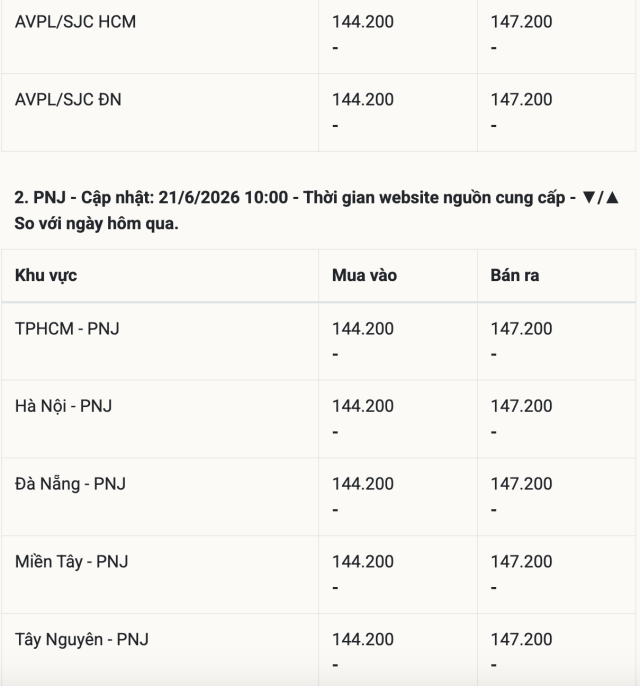Select the Tây Nguyên - PNJ row label
The height and width of the screenshot is (686, 640).
point(82,640)
